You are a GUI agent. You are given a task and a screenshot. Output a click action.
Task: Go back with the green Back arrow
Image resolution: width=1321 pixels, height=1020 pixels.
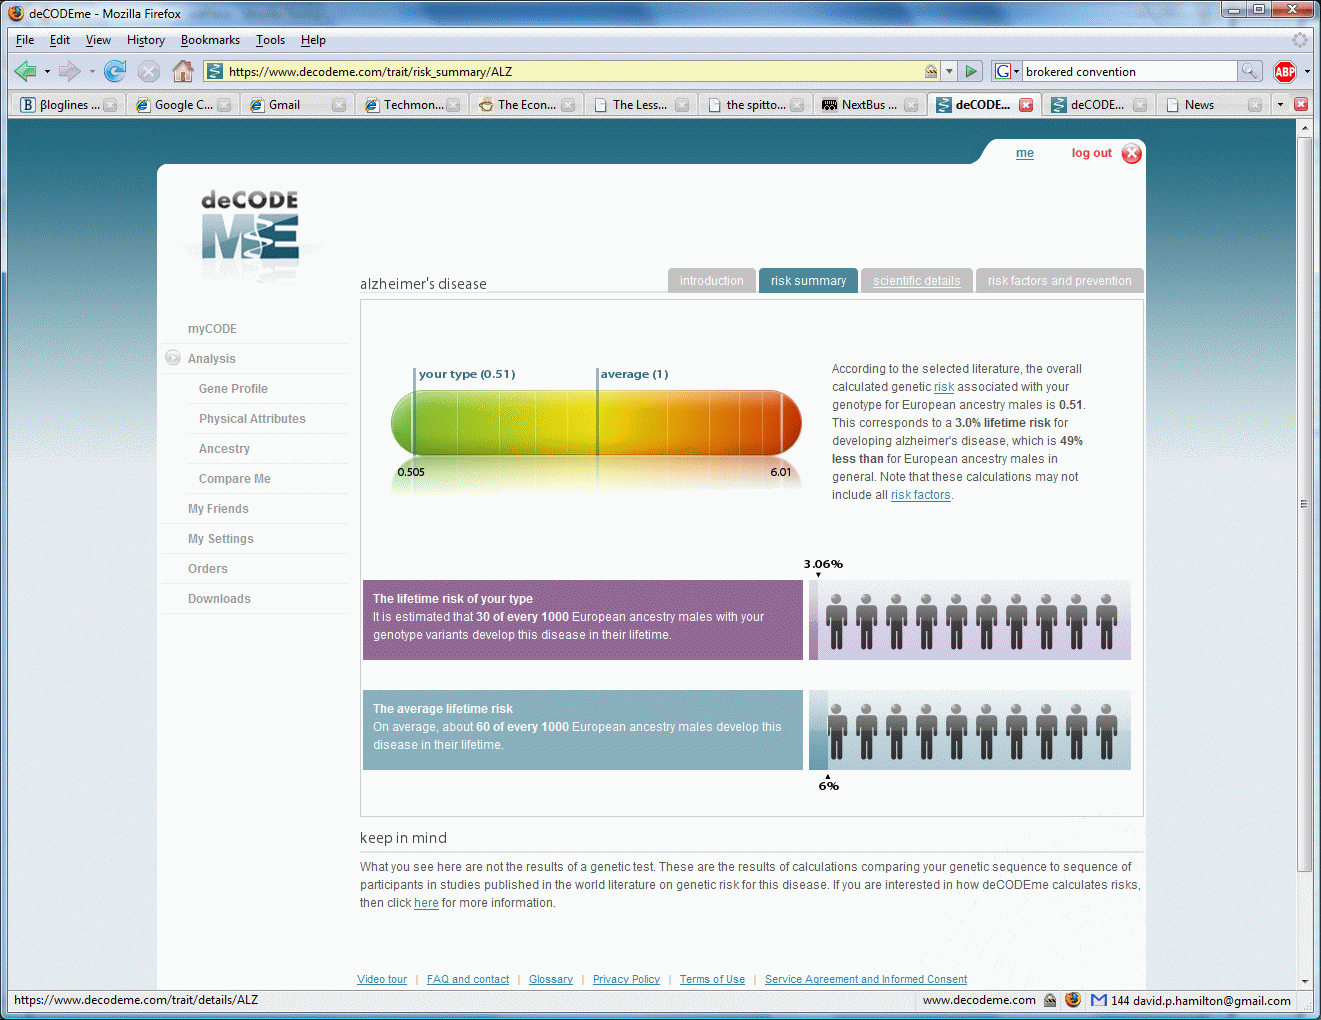(x=25, y=71)
